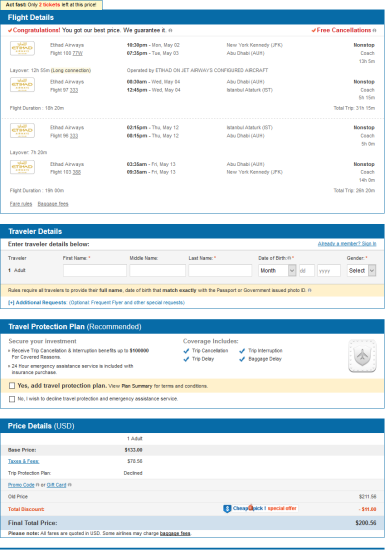
Task: Click the info icon next to Promo Code
Action: click(x=38, y=485)
